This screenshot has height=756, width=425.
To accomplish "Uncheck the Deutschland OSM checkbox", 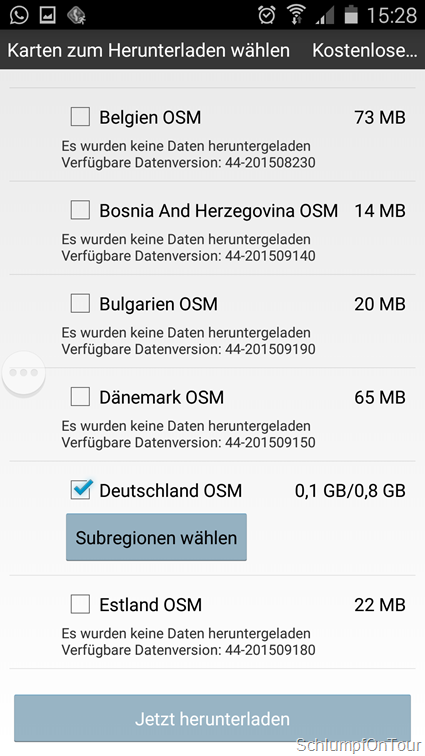I will coord(80,490).
